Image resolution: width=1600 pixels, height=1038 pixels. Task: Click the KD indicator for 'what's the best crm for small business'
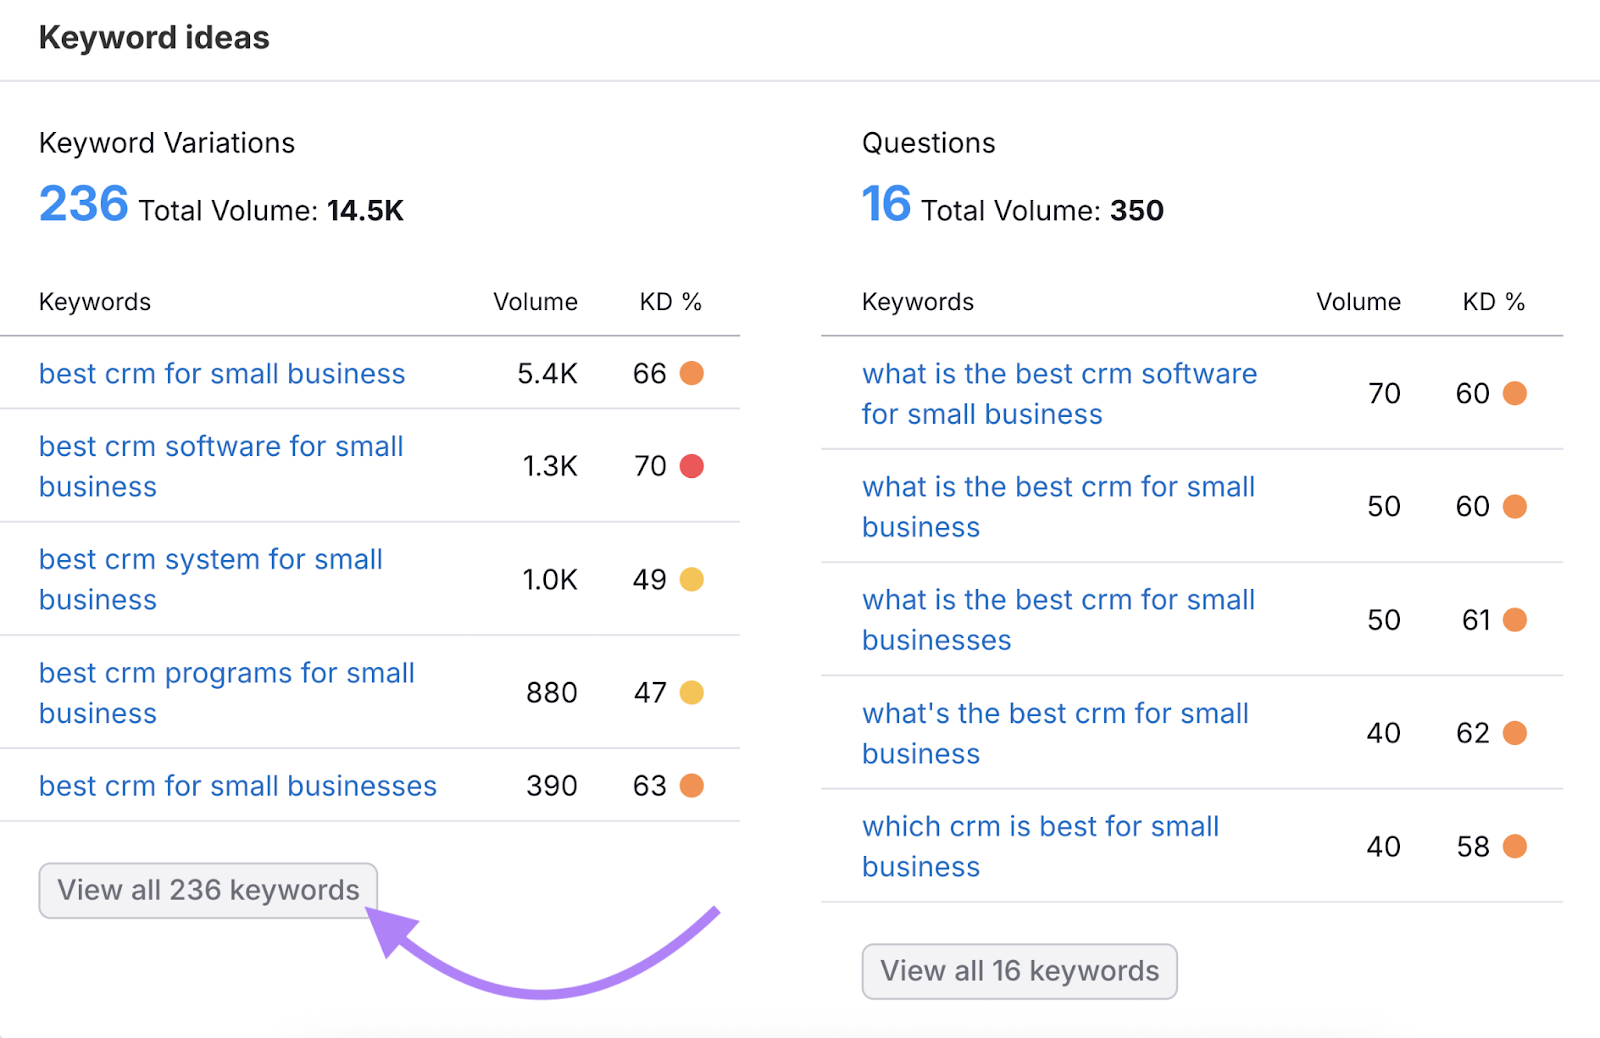point(1517,733)
